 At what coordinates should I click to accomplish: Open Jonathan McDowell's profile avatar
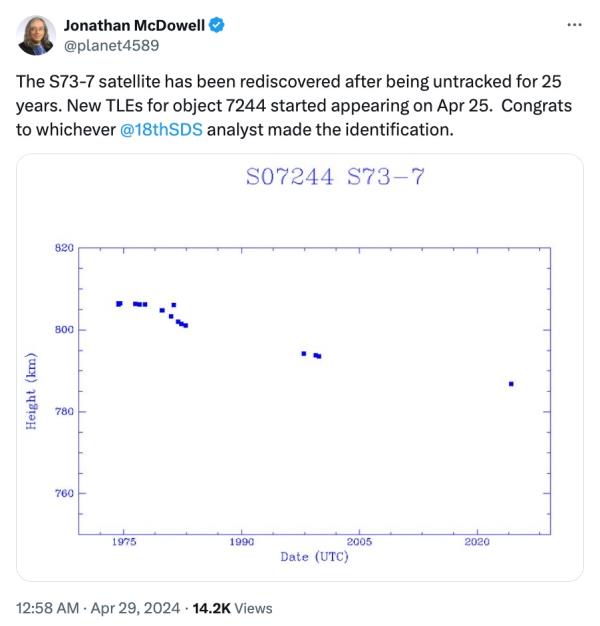tap(37, 34)
